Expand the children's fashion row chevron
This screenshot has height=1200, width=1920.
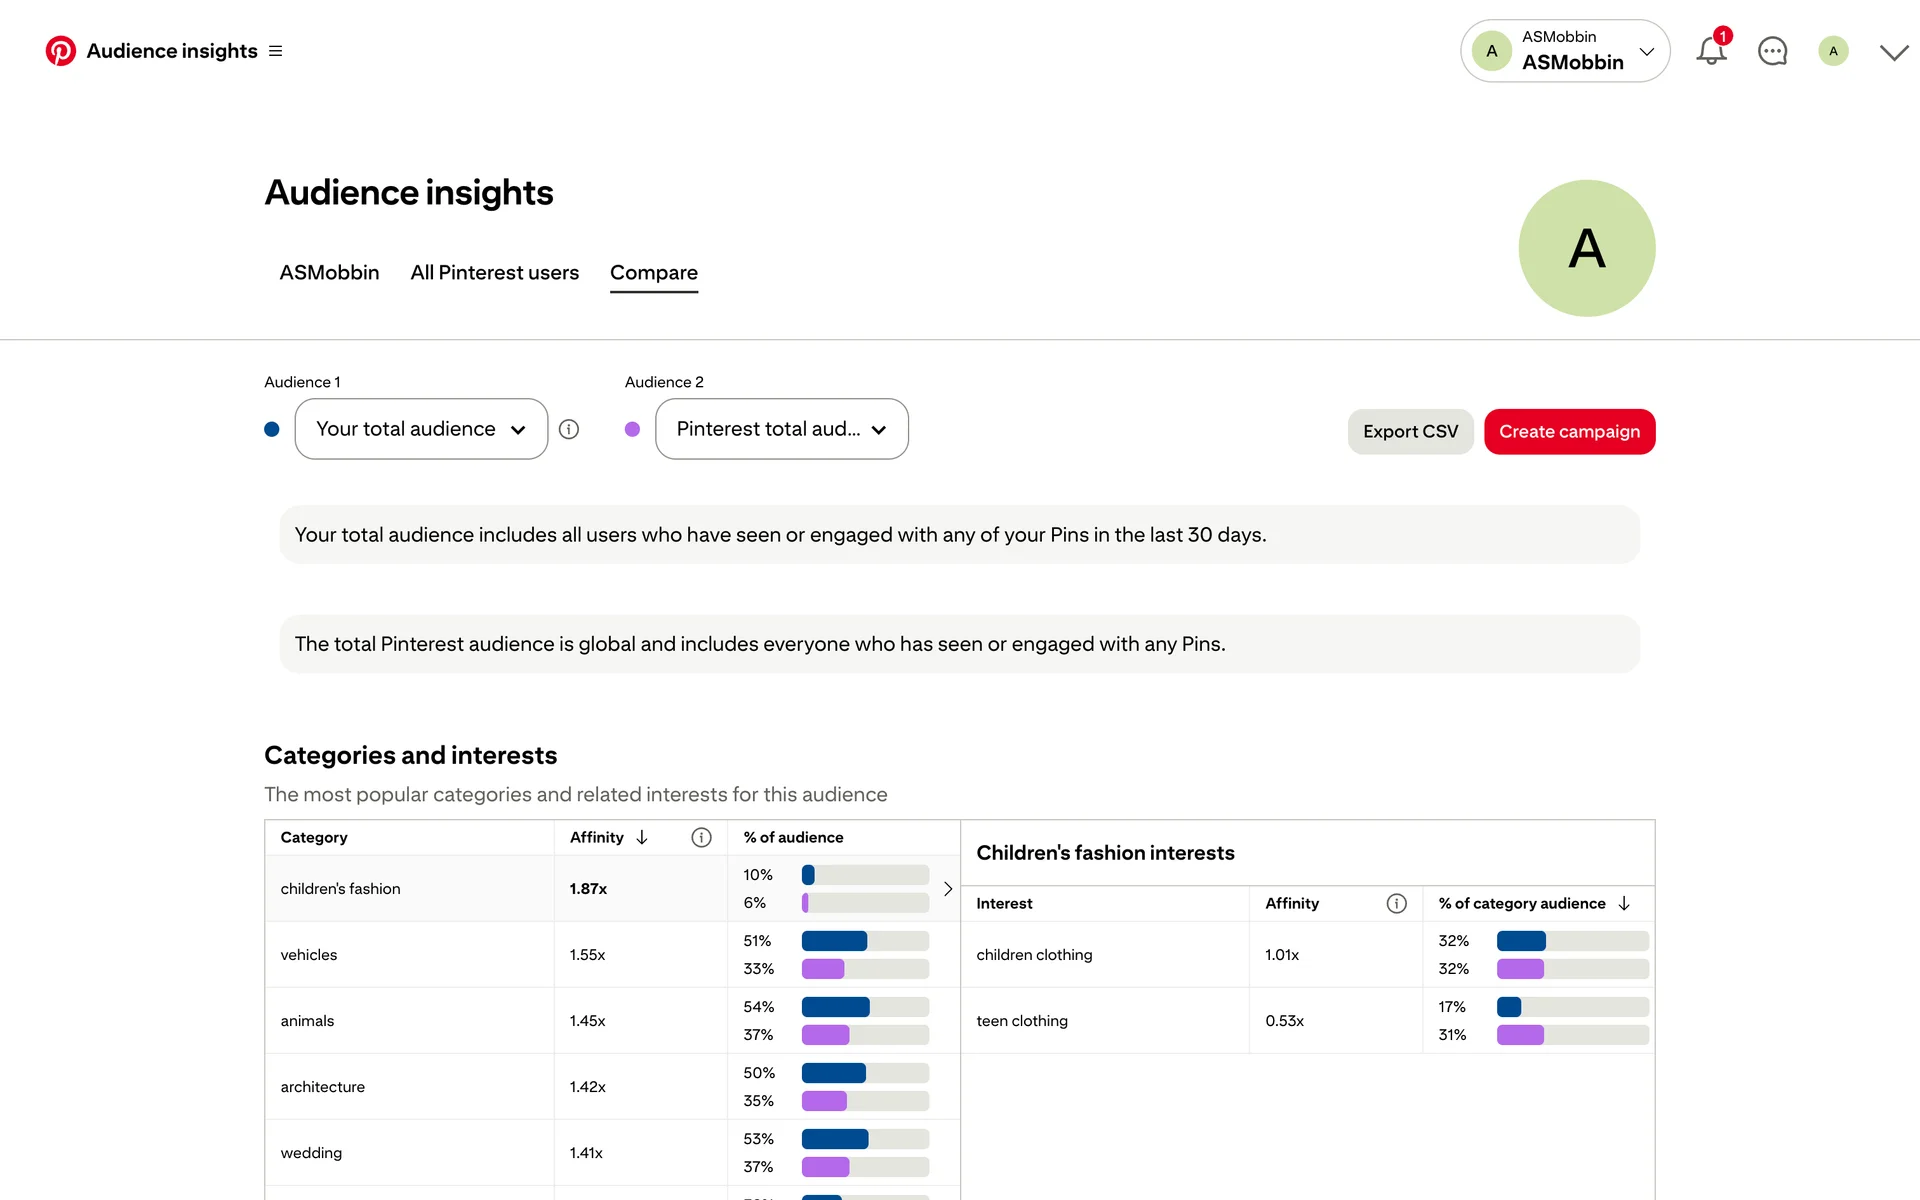click(947, 889)
